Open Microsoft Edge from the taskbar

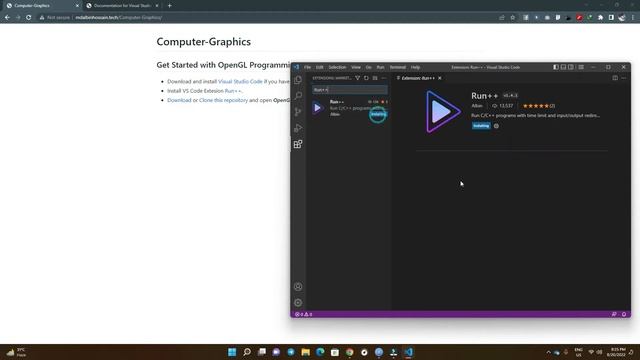(x=320, y=352)
